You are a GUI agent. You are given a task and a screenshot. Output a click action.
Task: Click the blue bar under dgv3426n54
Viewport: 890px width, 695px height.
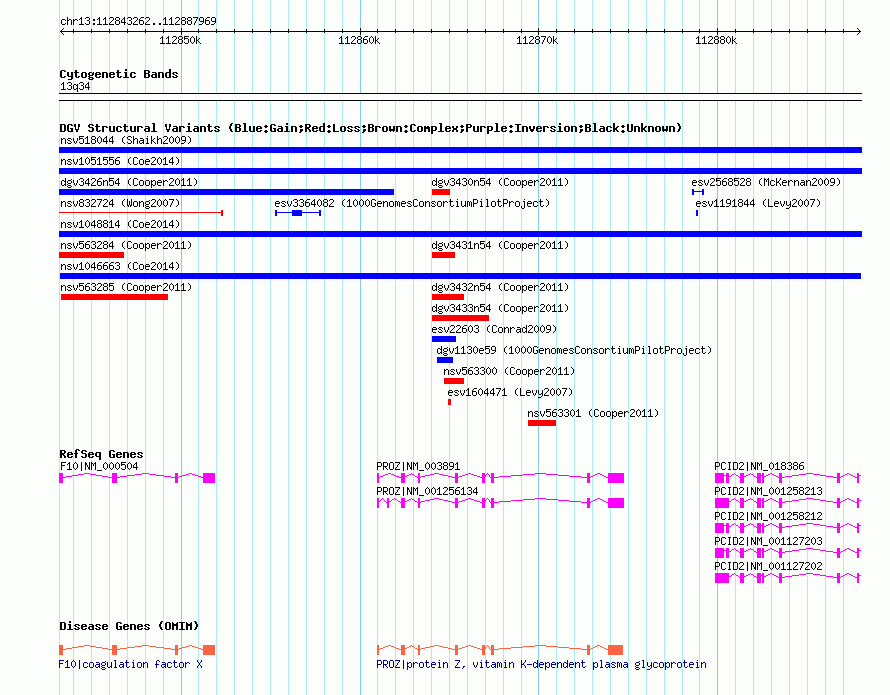[x=226, y=192]
